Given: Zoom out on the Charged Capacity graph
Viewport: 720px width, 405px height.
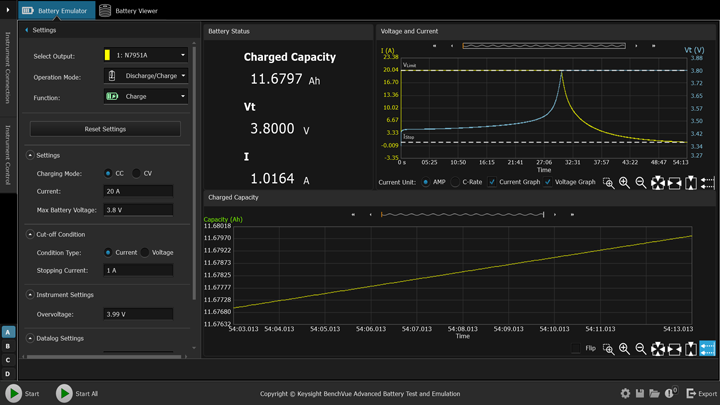Looking at the screenshot, I should point(641,349).
